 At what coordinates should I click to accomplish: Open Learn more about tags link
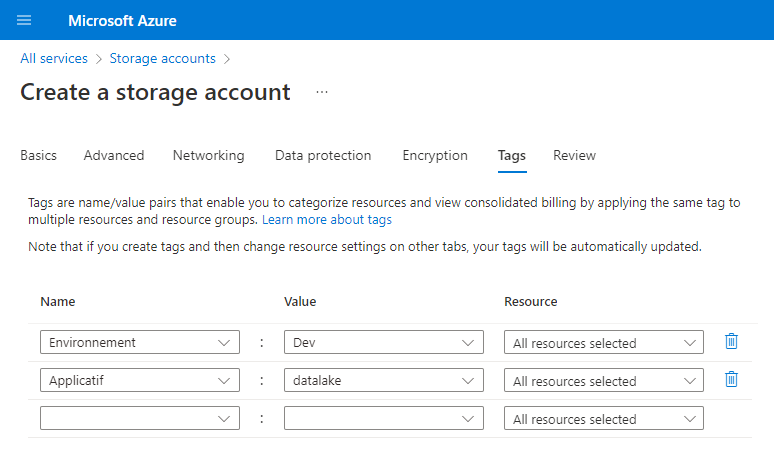[327, 220]
